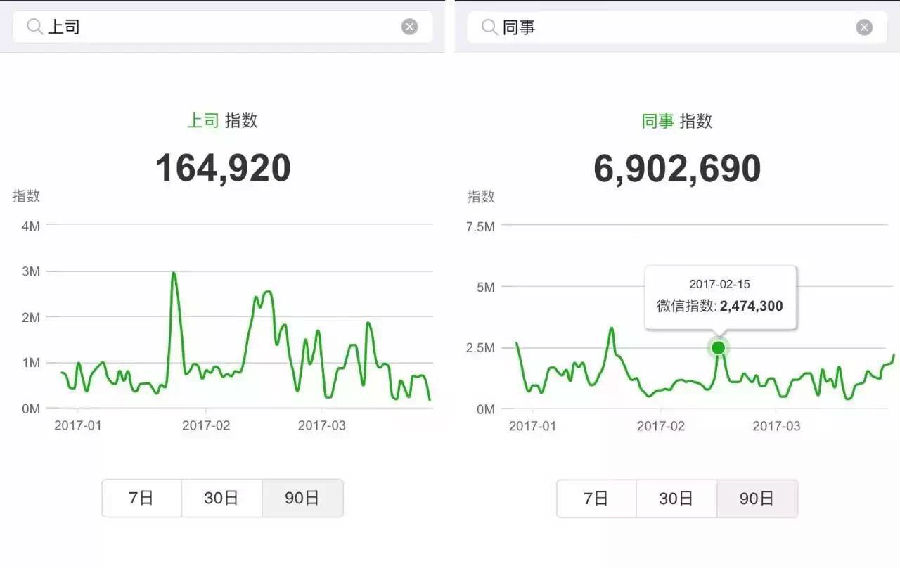Click the 6,902,690 index value
The height and width of the screenshot is (568, 900).
(677, 168)
